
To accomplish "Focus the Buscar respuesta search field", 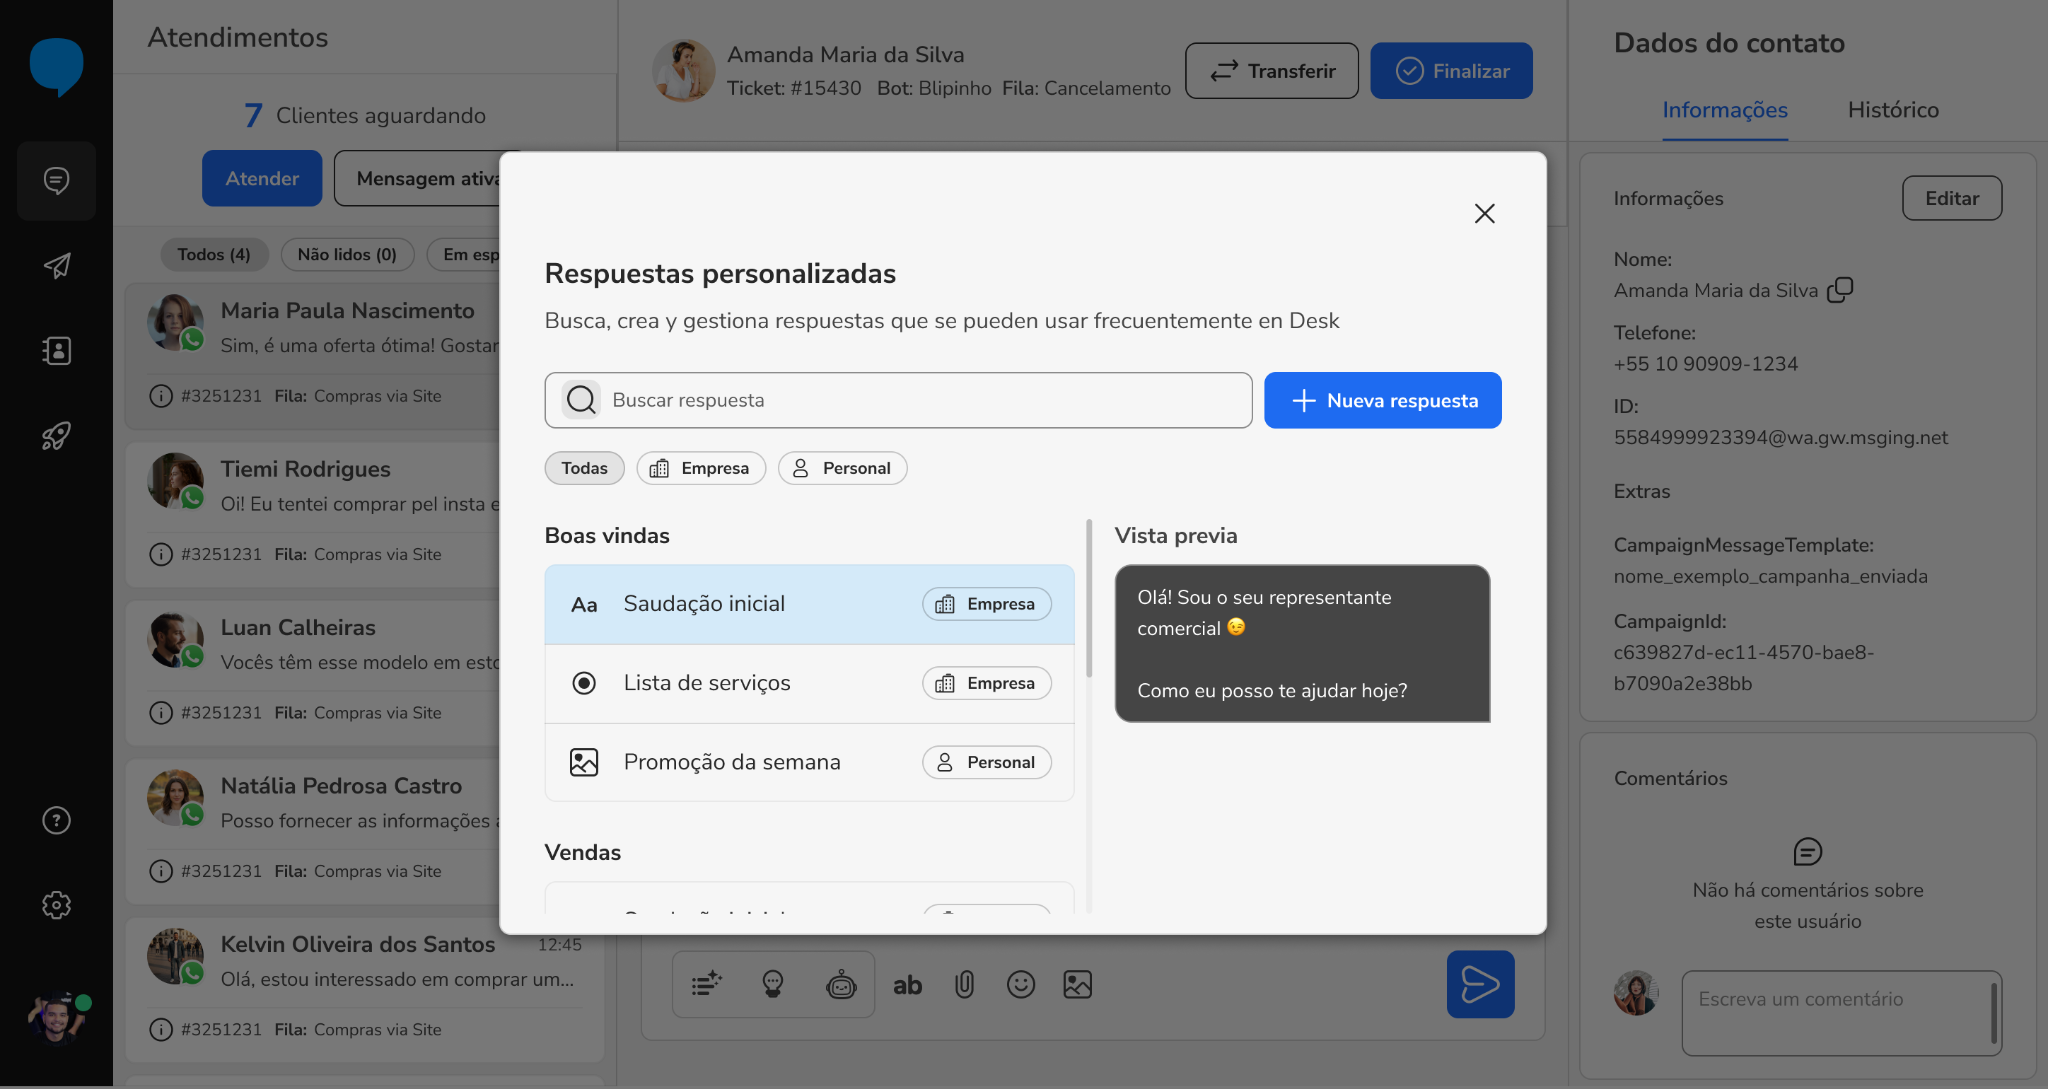I will tap(898, 400).
